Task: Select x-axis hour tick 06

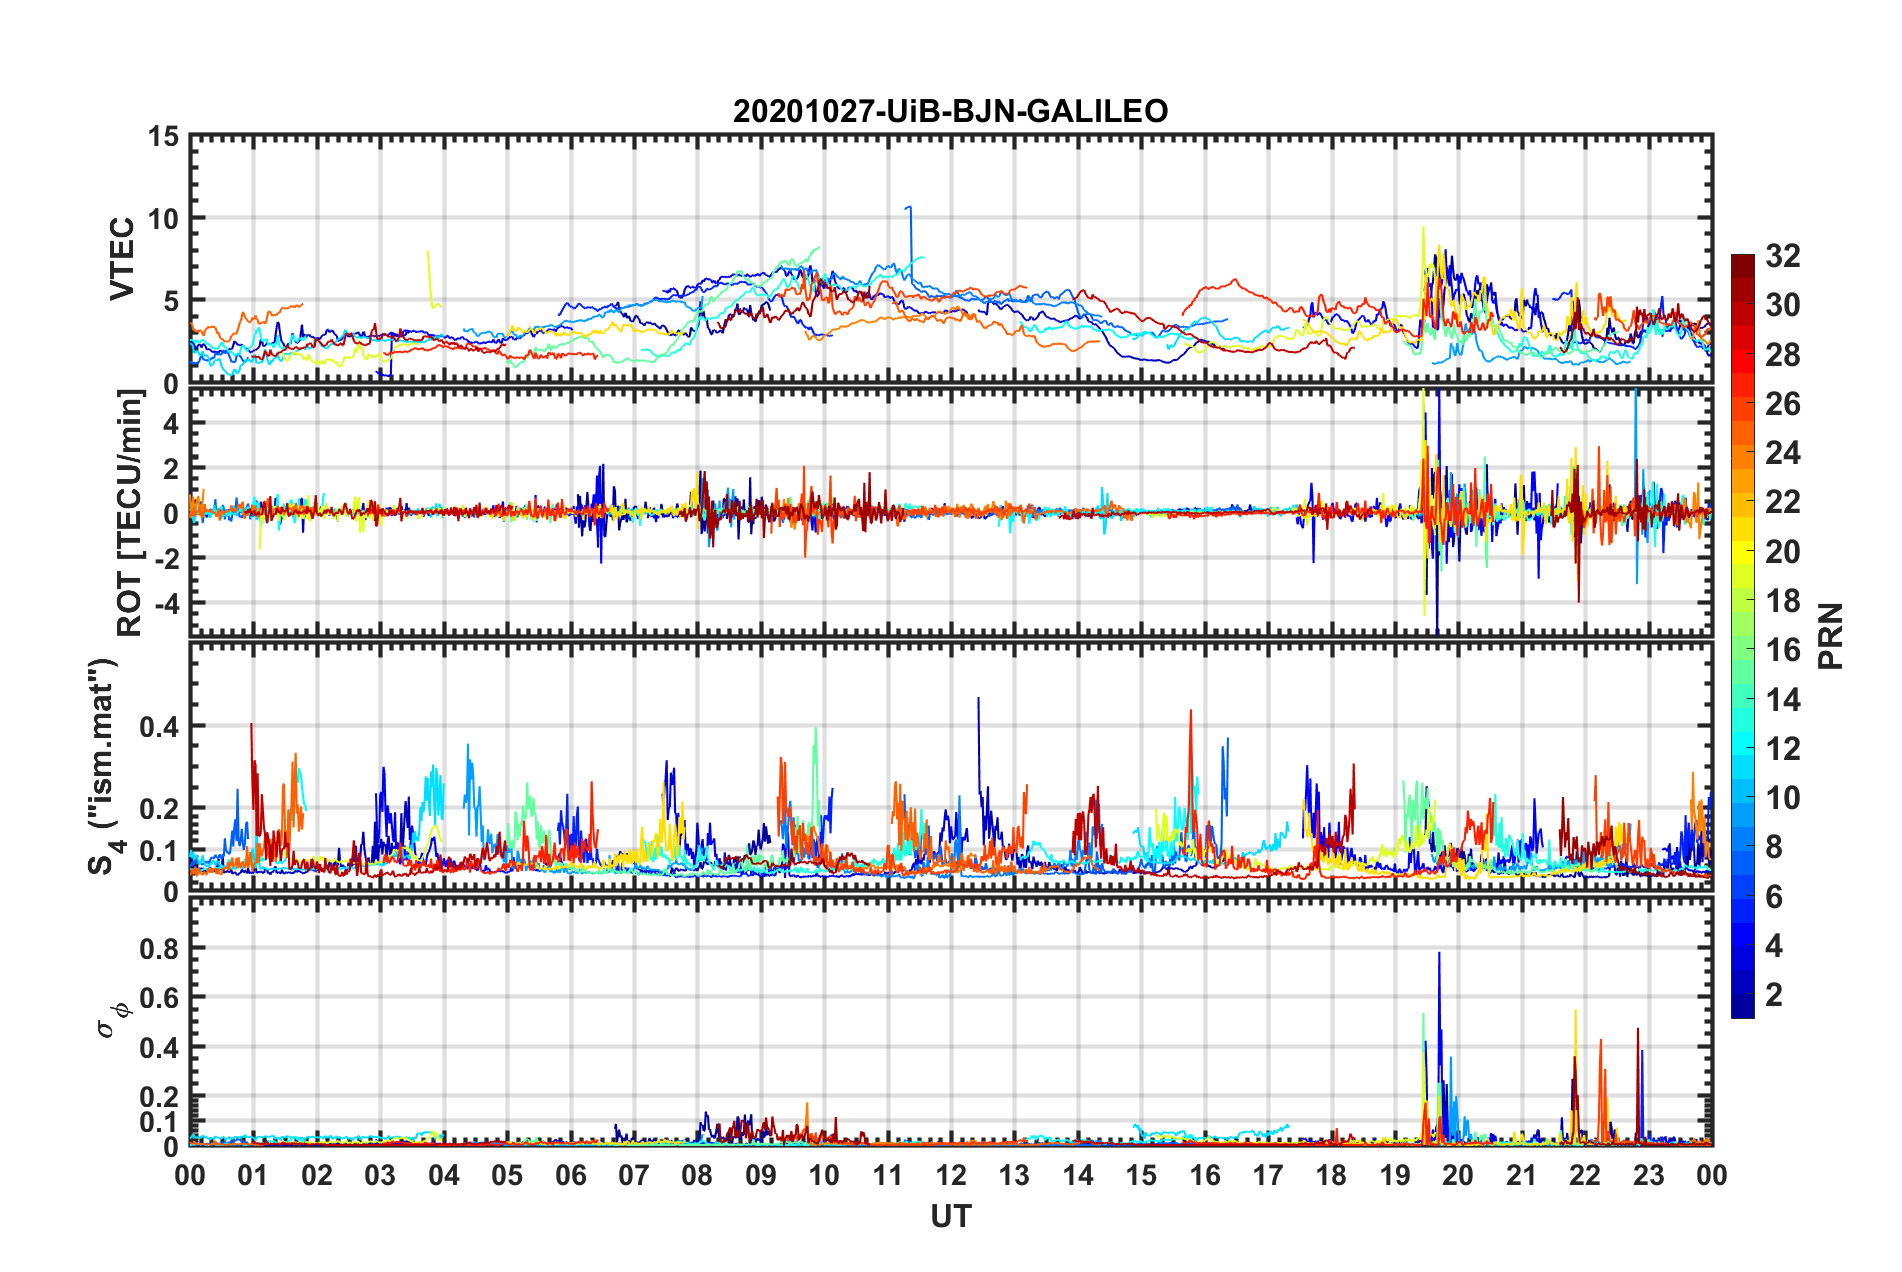Action: 570,1175
